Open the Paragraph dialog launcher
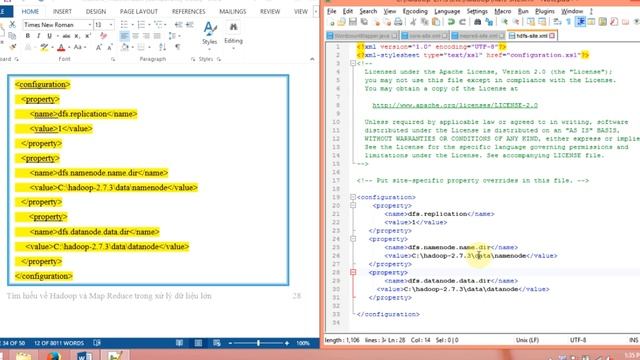This screenshot has height=360, width=640. (193, 60)
